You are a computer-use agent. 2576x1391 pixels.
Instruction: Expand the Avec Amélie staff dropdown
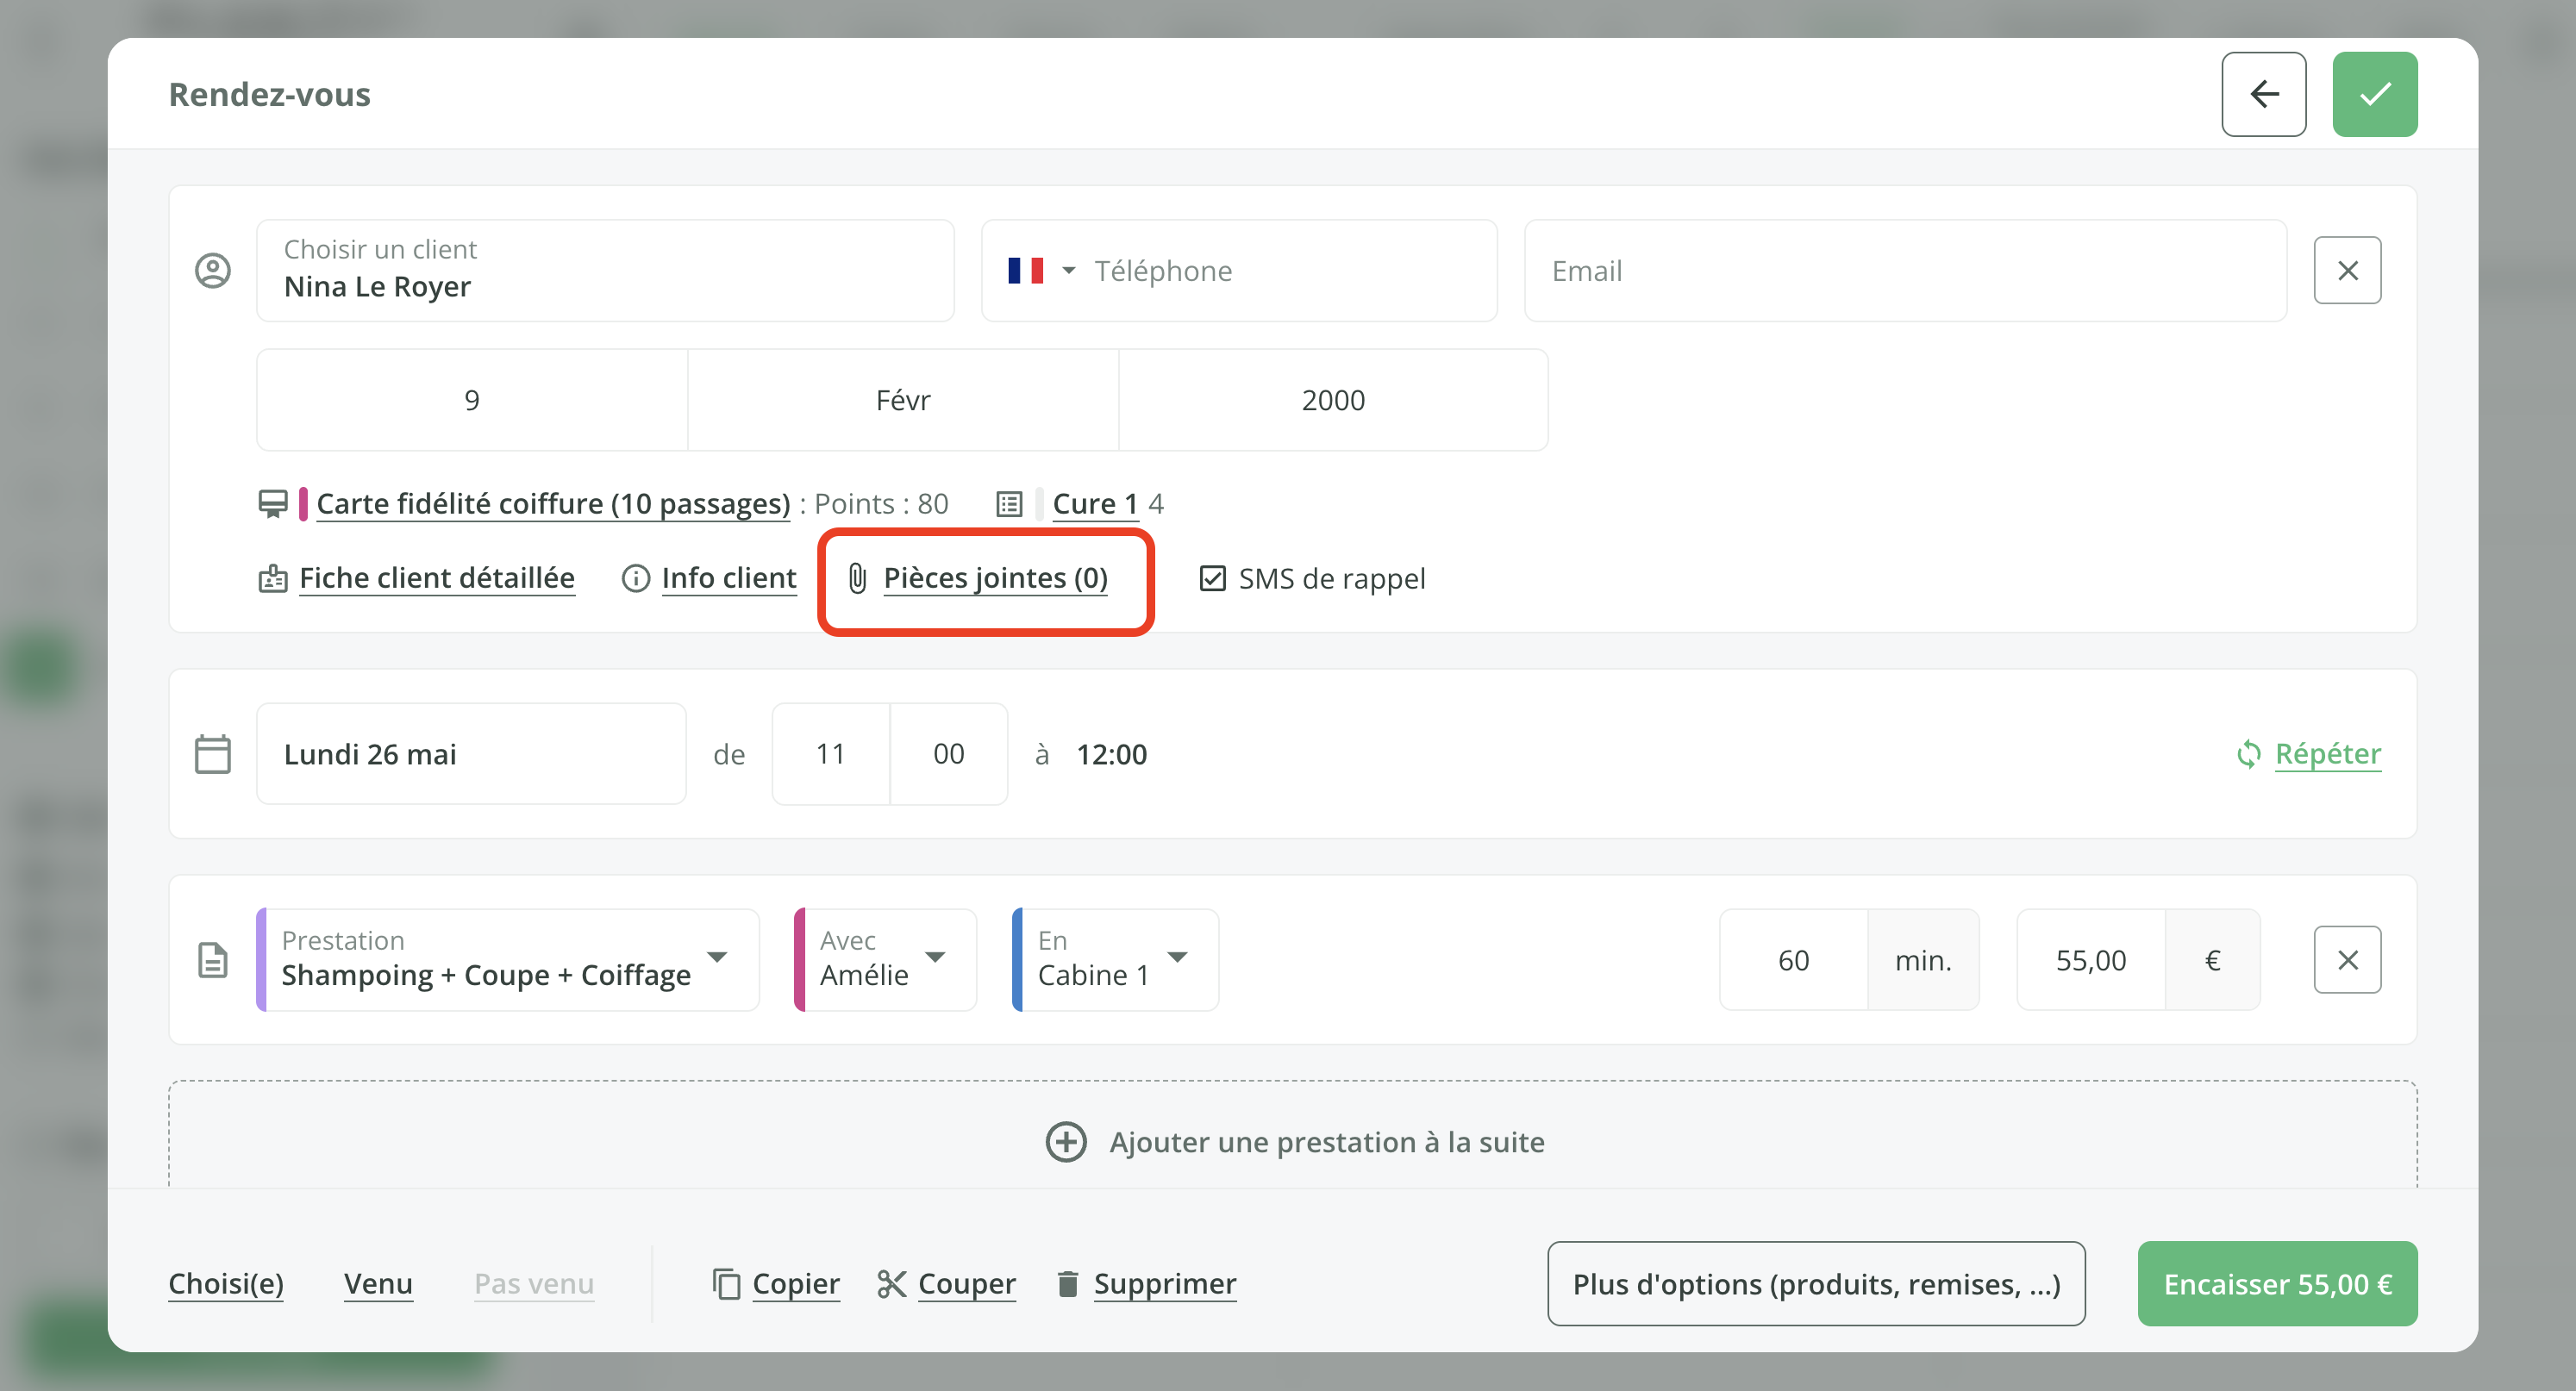point(937,959)
